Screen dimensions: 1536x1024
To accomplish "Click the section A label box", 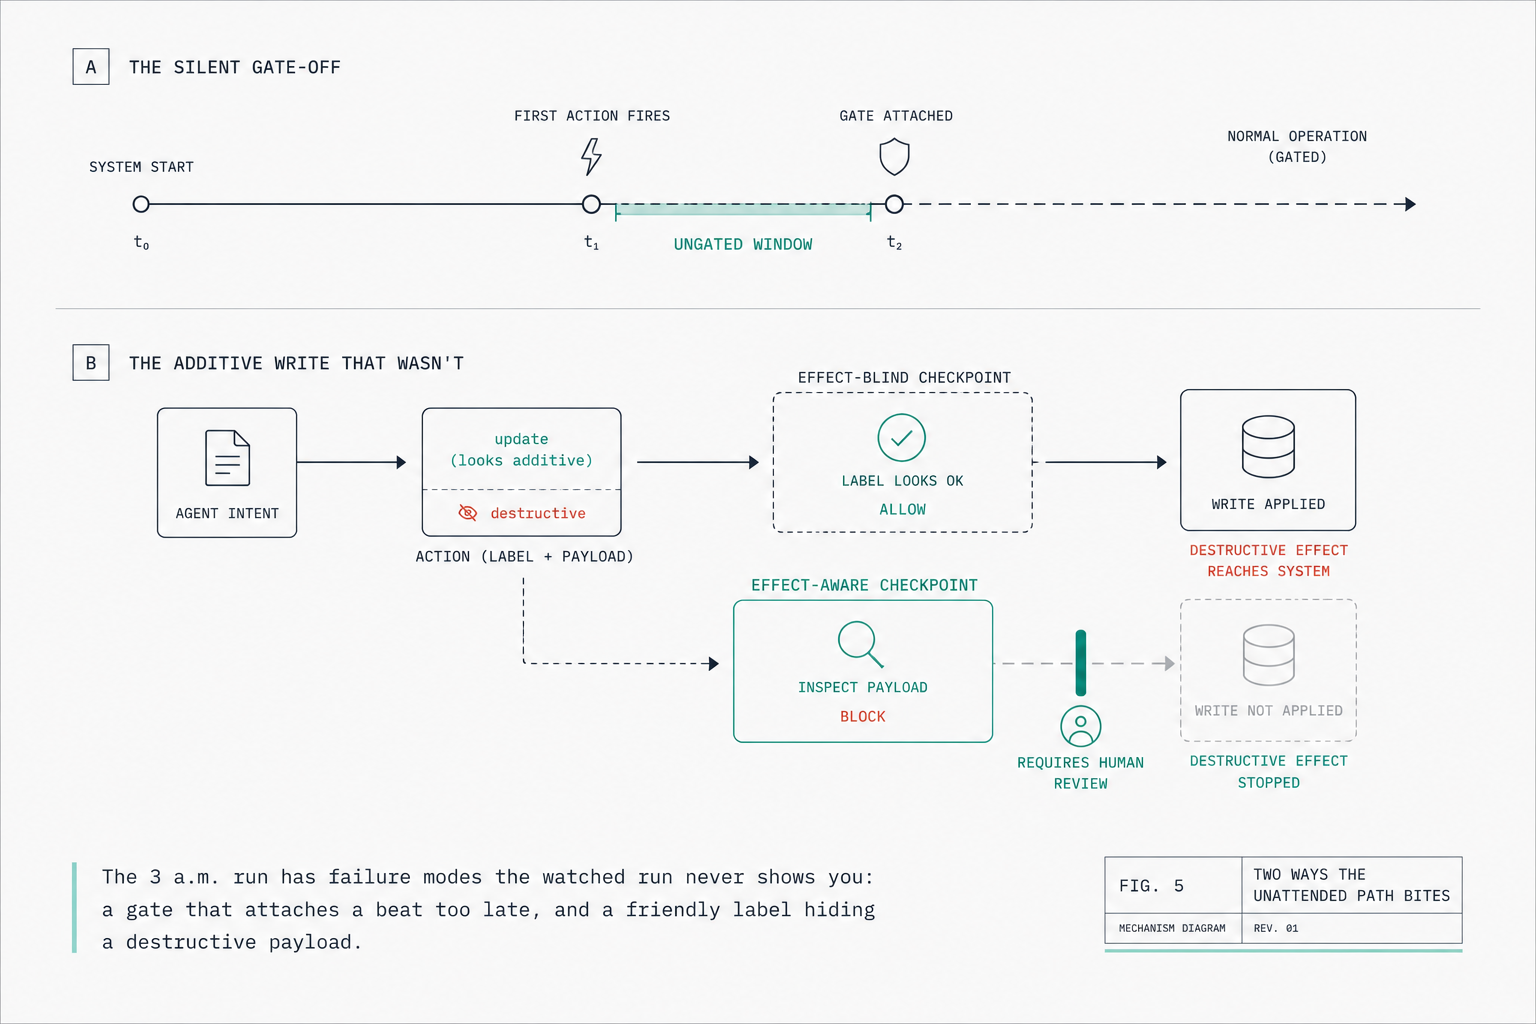I will [x=91, y=67].
